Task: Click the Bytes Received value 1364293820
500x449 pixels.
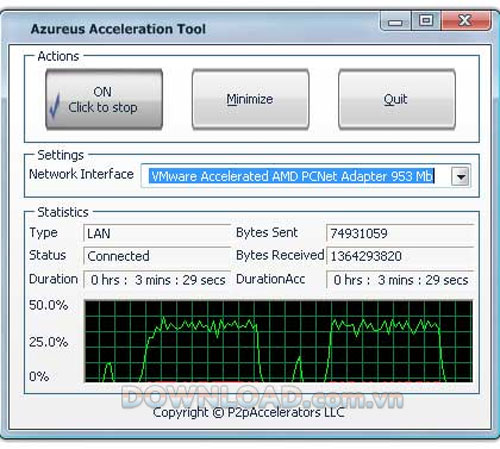Action: [400, 256]
